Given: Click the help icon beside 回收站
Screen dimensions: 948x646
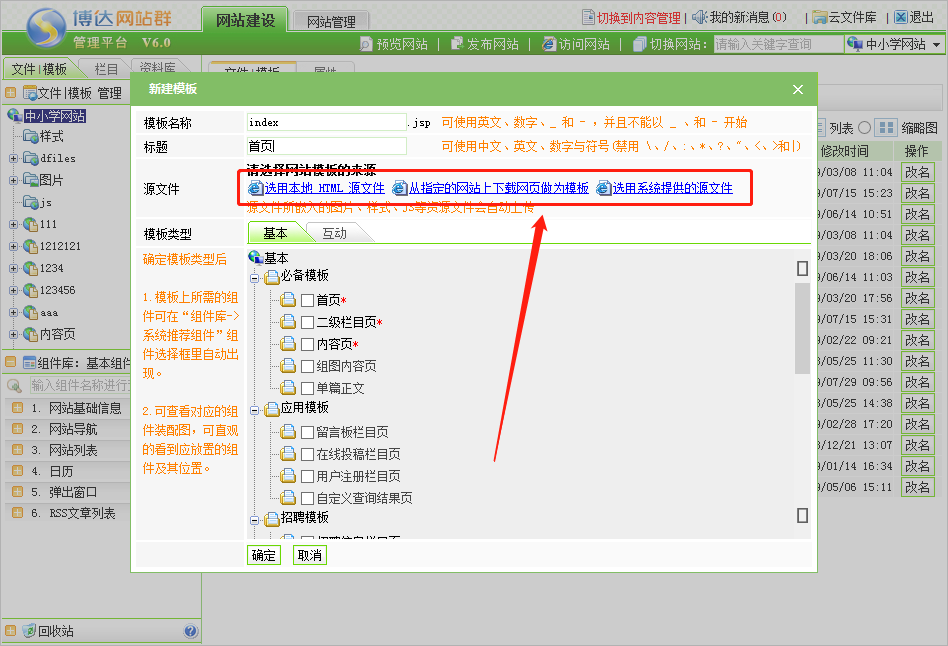Looking at the screenshot, I should tap(190, 631).
